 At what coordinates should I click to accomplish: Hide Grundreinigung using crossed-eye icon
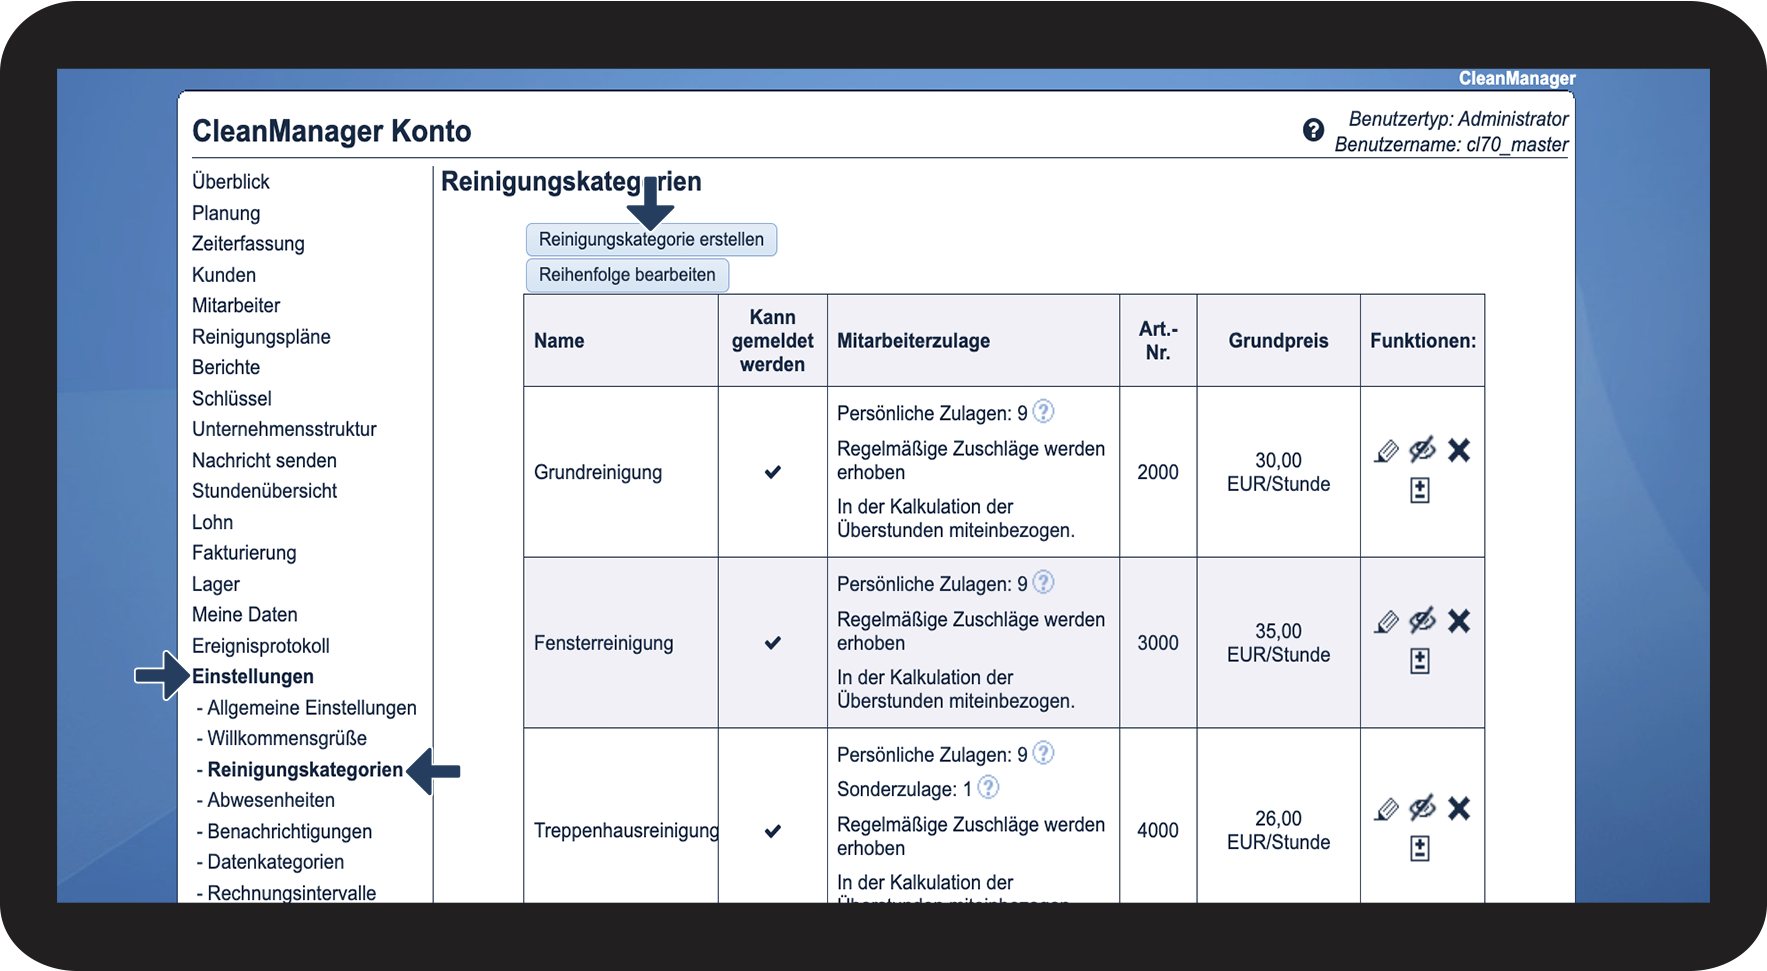pyautogui.click(x=1423, y=450)
